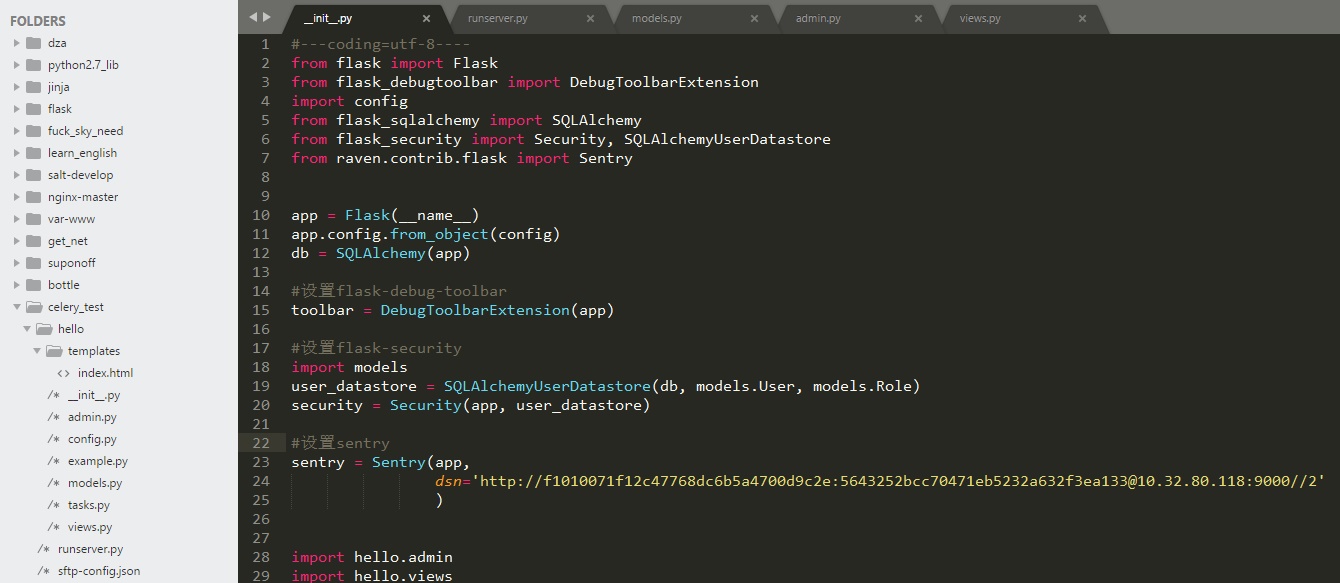The image size is (1340, 583).
Task: Collapse the templates folder arrow
Action: click(37, 351)
